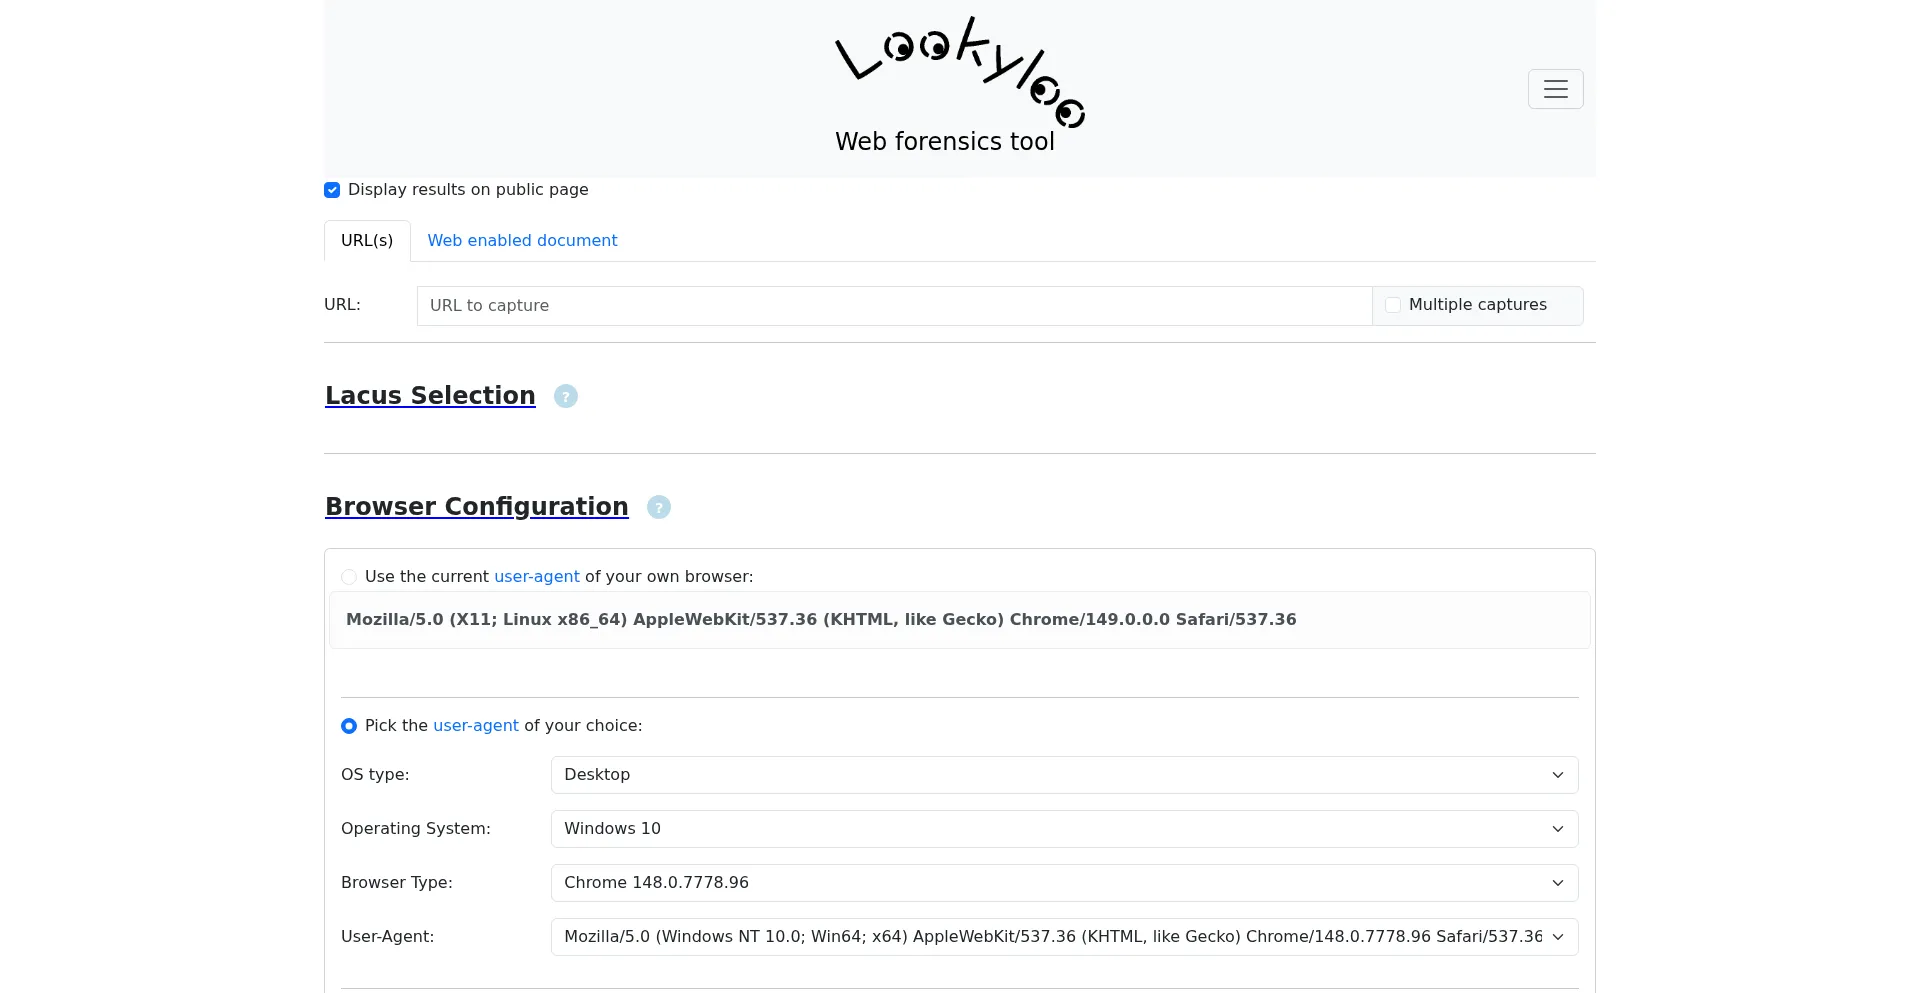Click the OS type label
This screenshot has width=1920, height=993.
375,775
